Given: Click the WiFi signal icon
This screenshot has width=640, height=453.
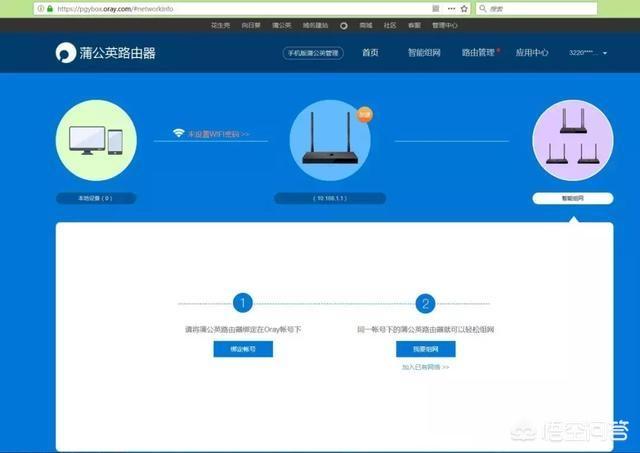Looking at the screenshot, I should [179, 133].
